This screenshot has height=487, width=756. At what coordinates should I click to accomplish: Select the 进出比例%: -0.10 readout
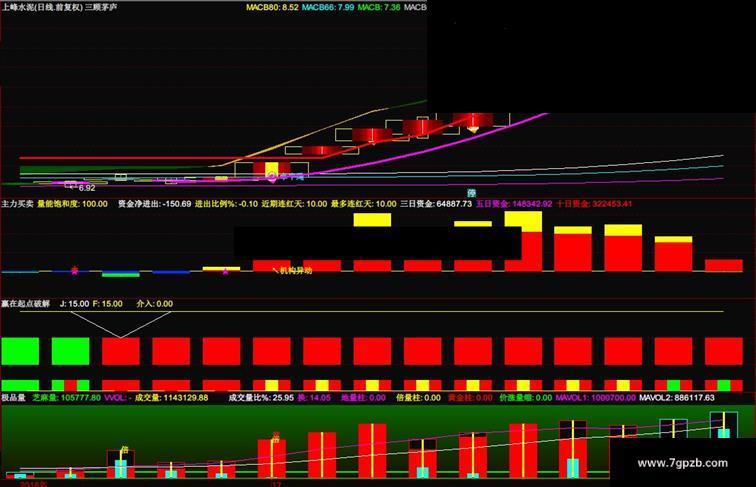pos(227,204)
